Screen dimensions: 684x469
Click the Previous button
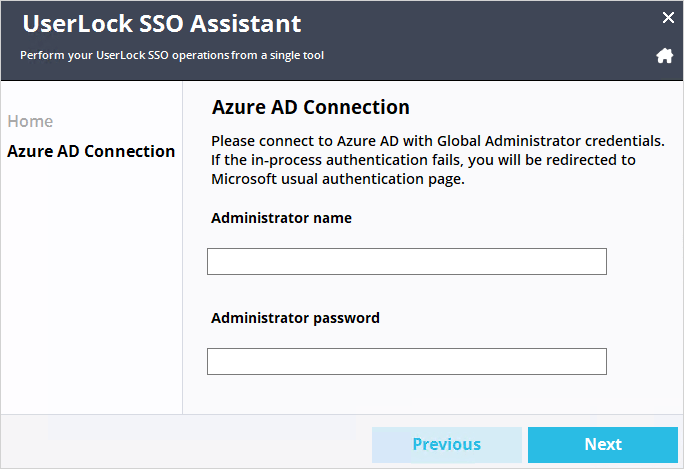click(x=447, y=445)
